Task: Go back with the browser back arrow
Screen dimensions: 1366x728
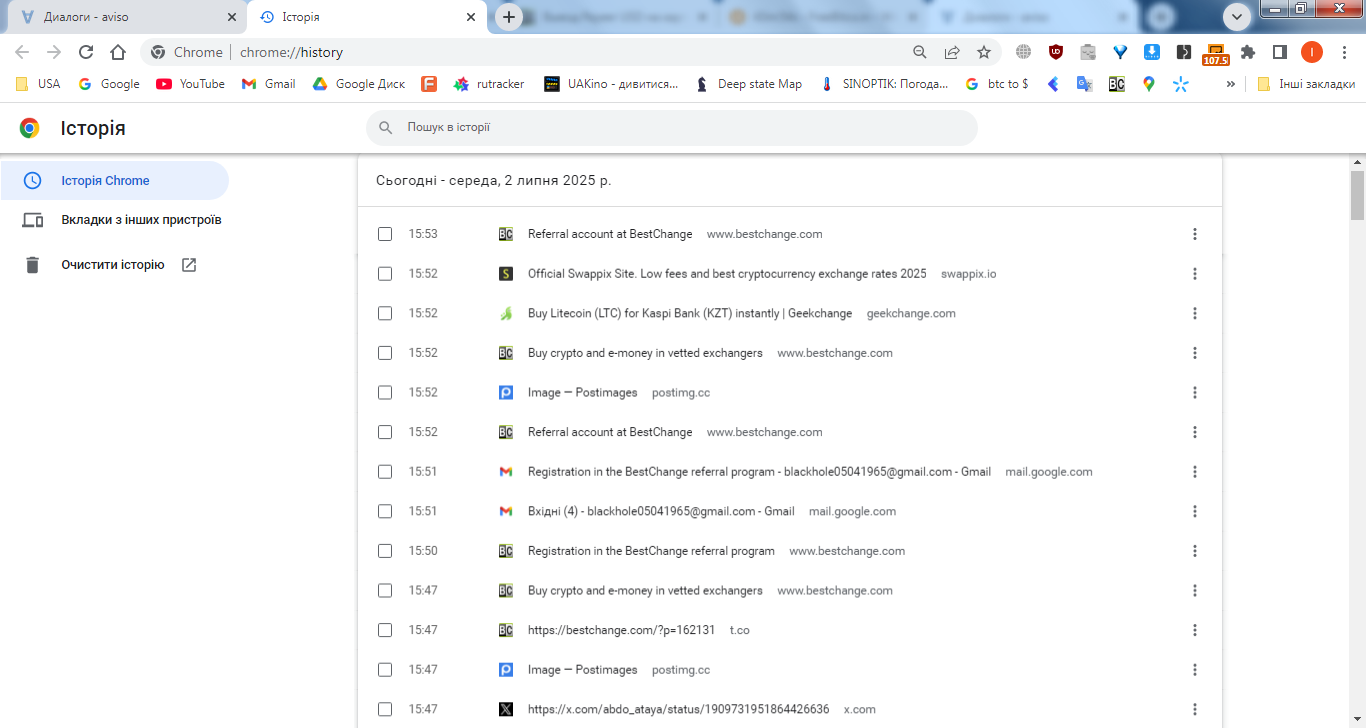Action: point(22,52)
